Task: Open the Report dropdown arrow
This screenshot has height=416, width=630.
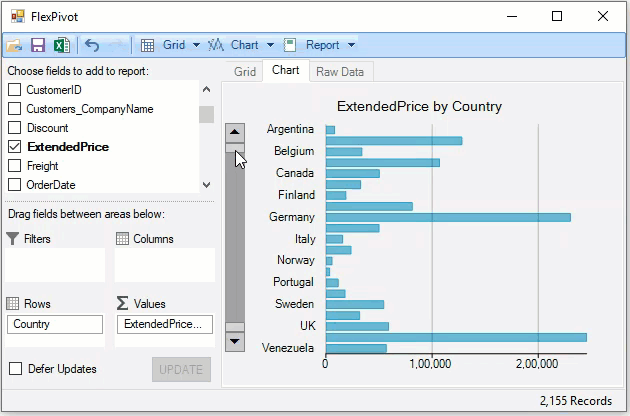Action: pyautogui.click(x=351, y=45)
